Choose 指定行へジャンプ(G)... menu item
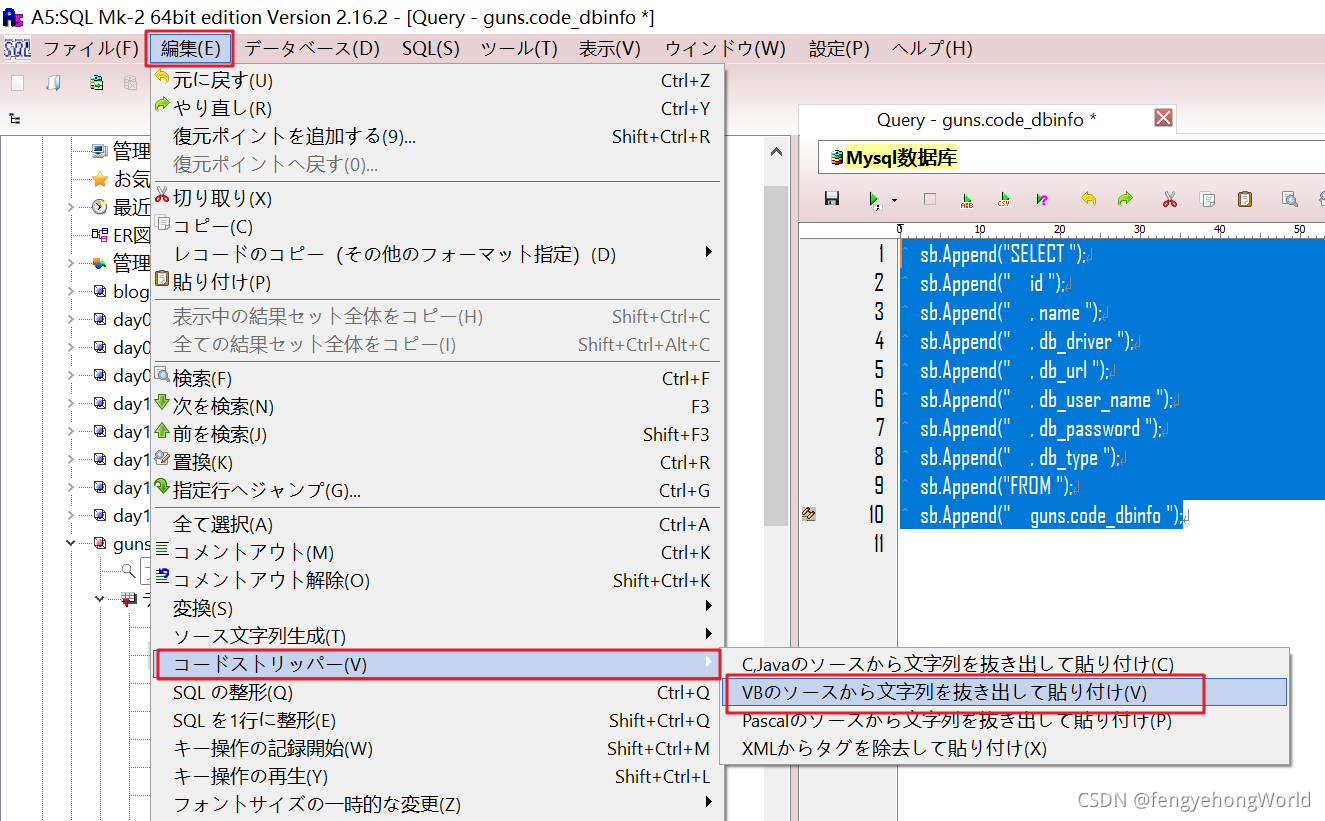Viewport: 1325px width, 821px height. 436,491
